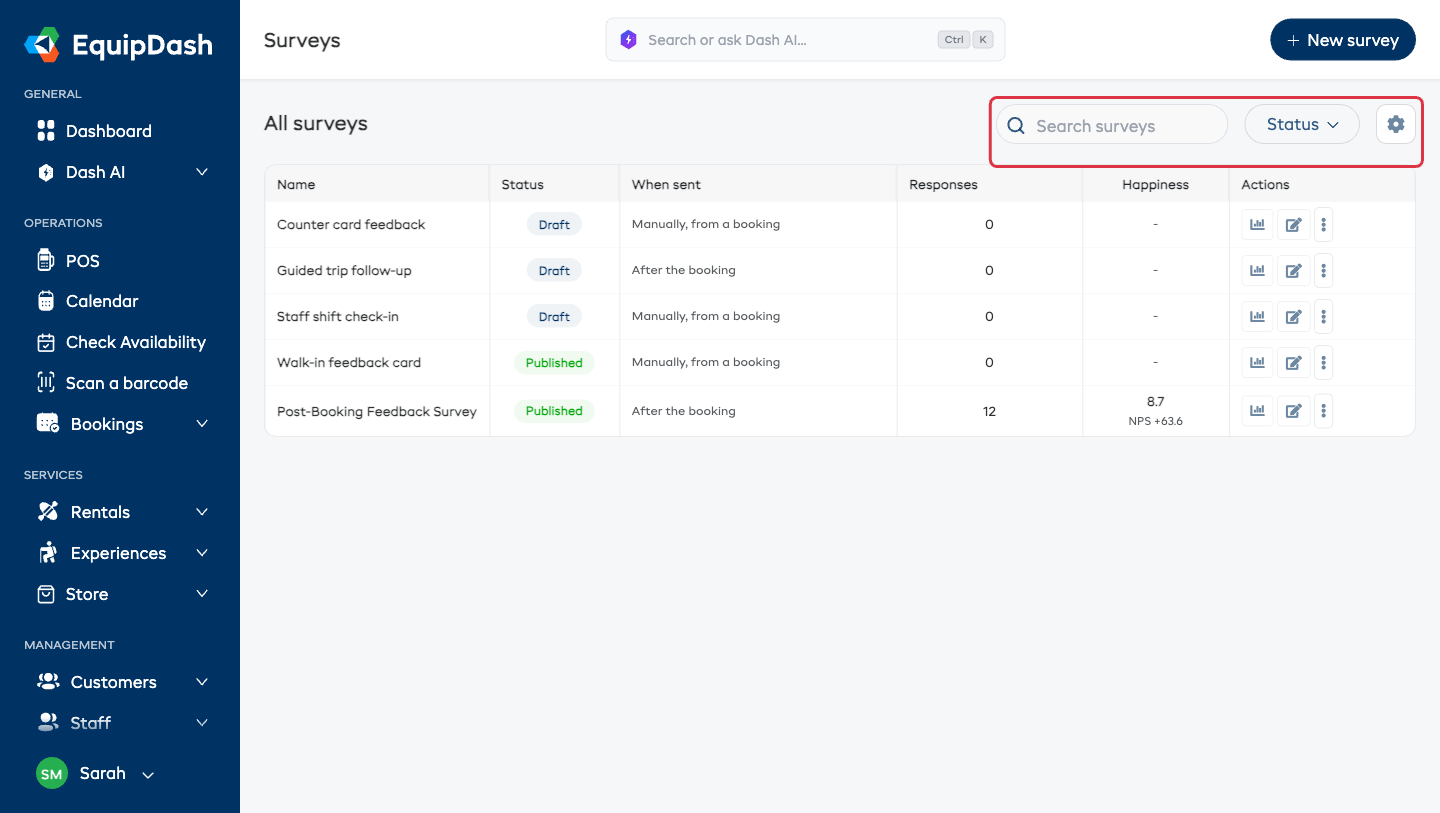Click the EquipDash logo icon

coord(43,44)
